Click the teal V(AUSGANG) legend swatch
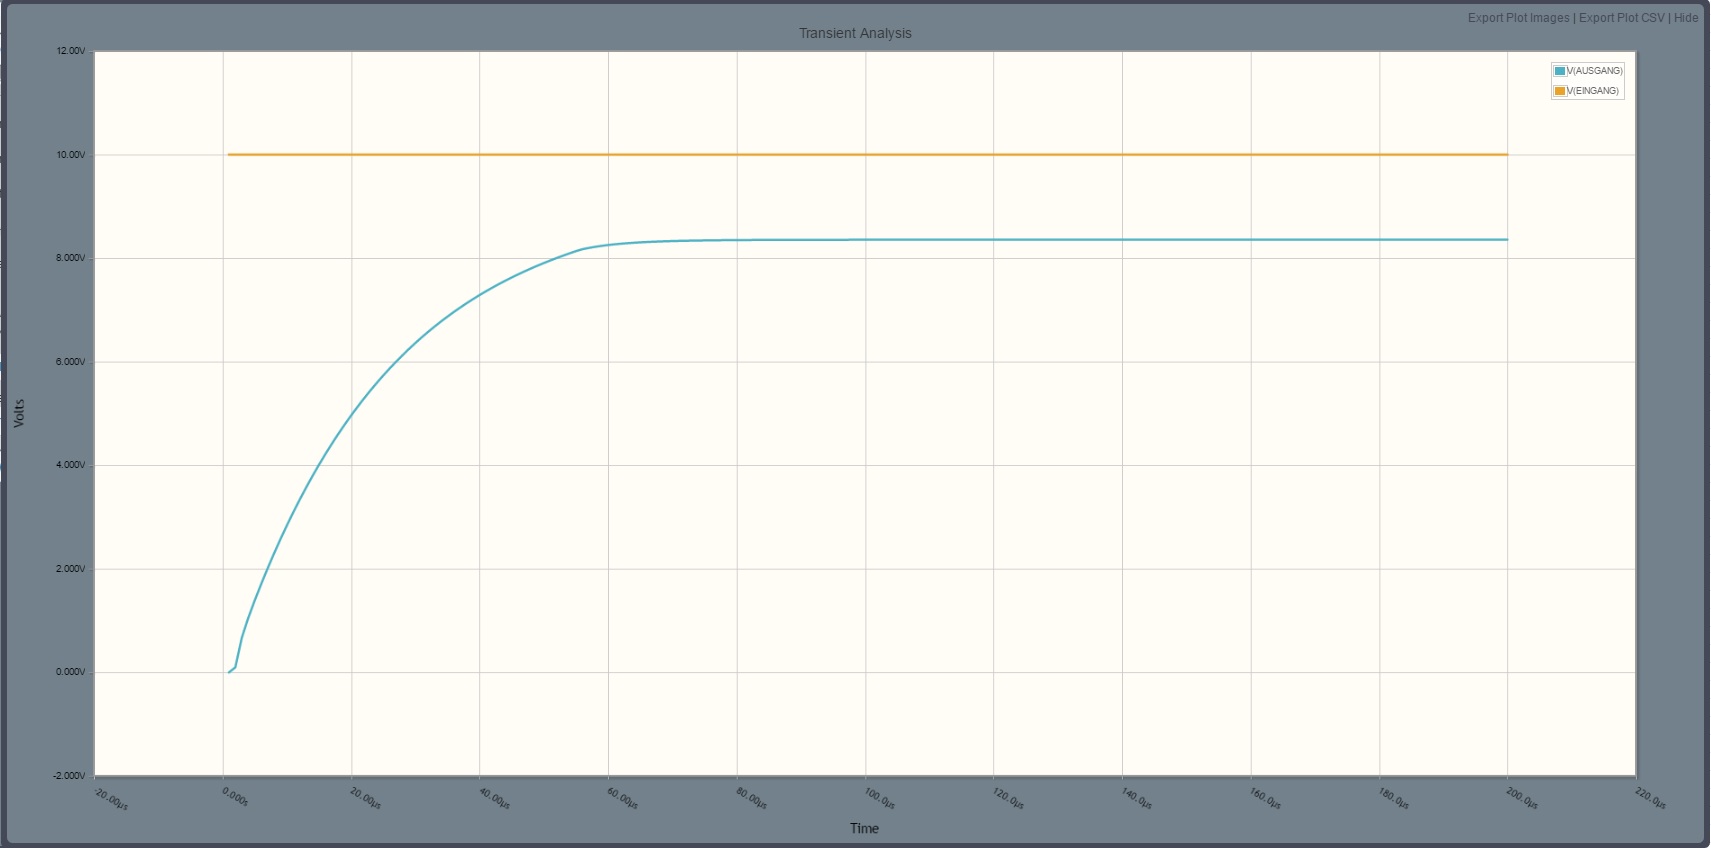1711x848 pixels. pos(1560,71)
